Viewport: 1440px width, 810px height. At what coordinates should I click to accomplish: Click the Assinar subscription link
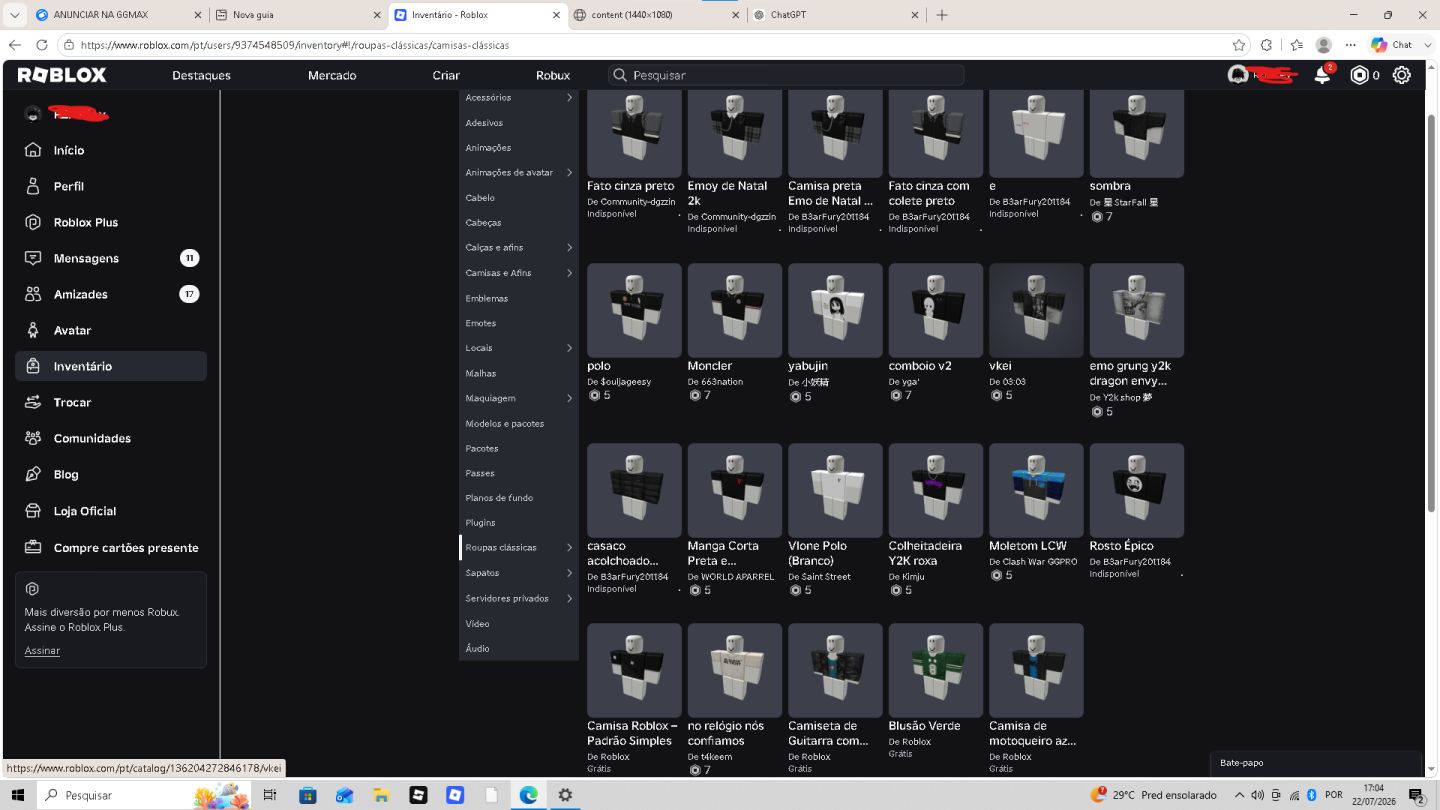(42, 650)
